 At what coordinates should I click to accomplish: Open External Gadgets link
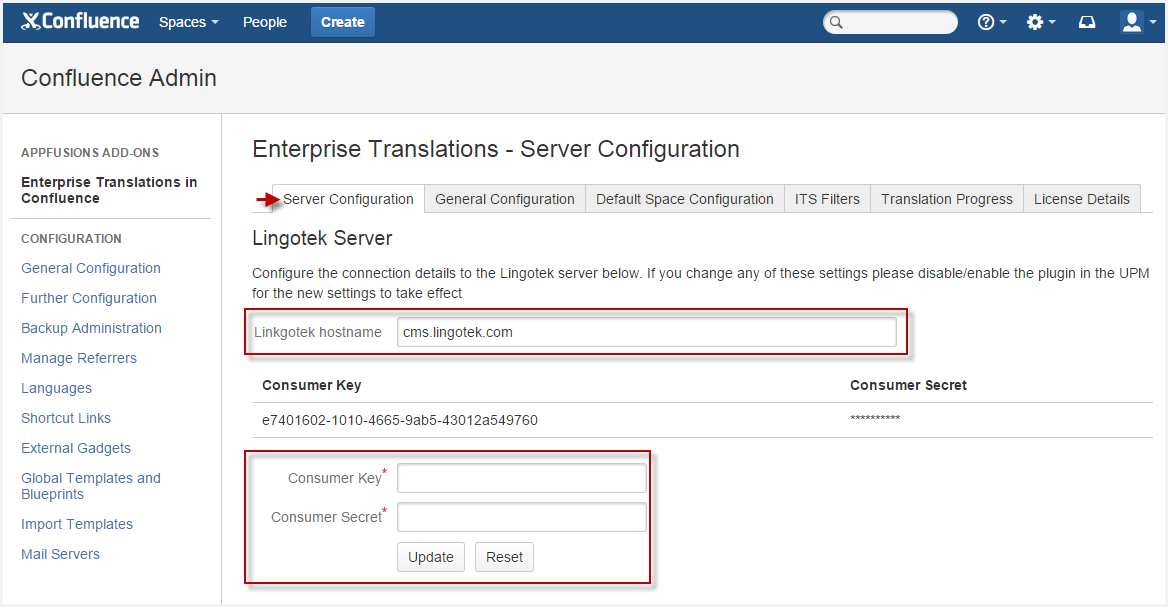click(x=76, y=448)
